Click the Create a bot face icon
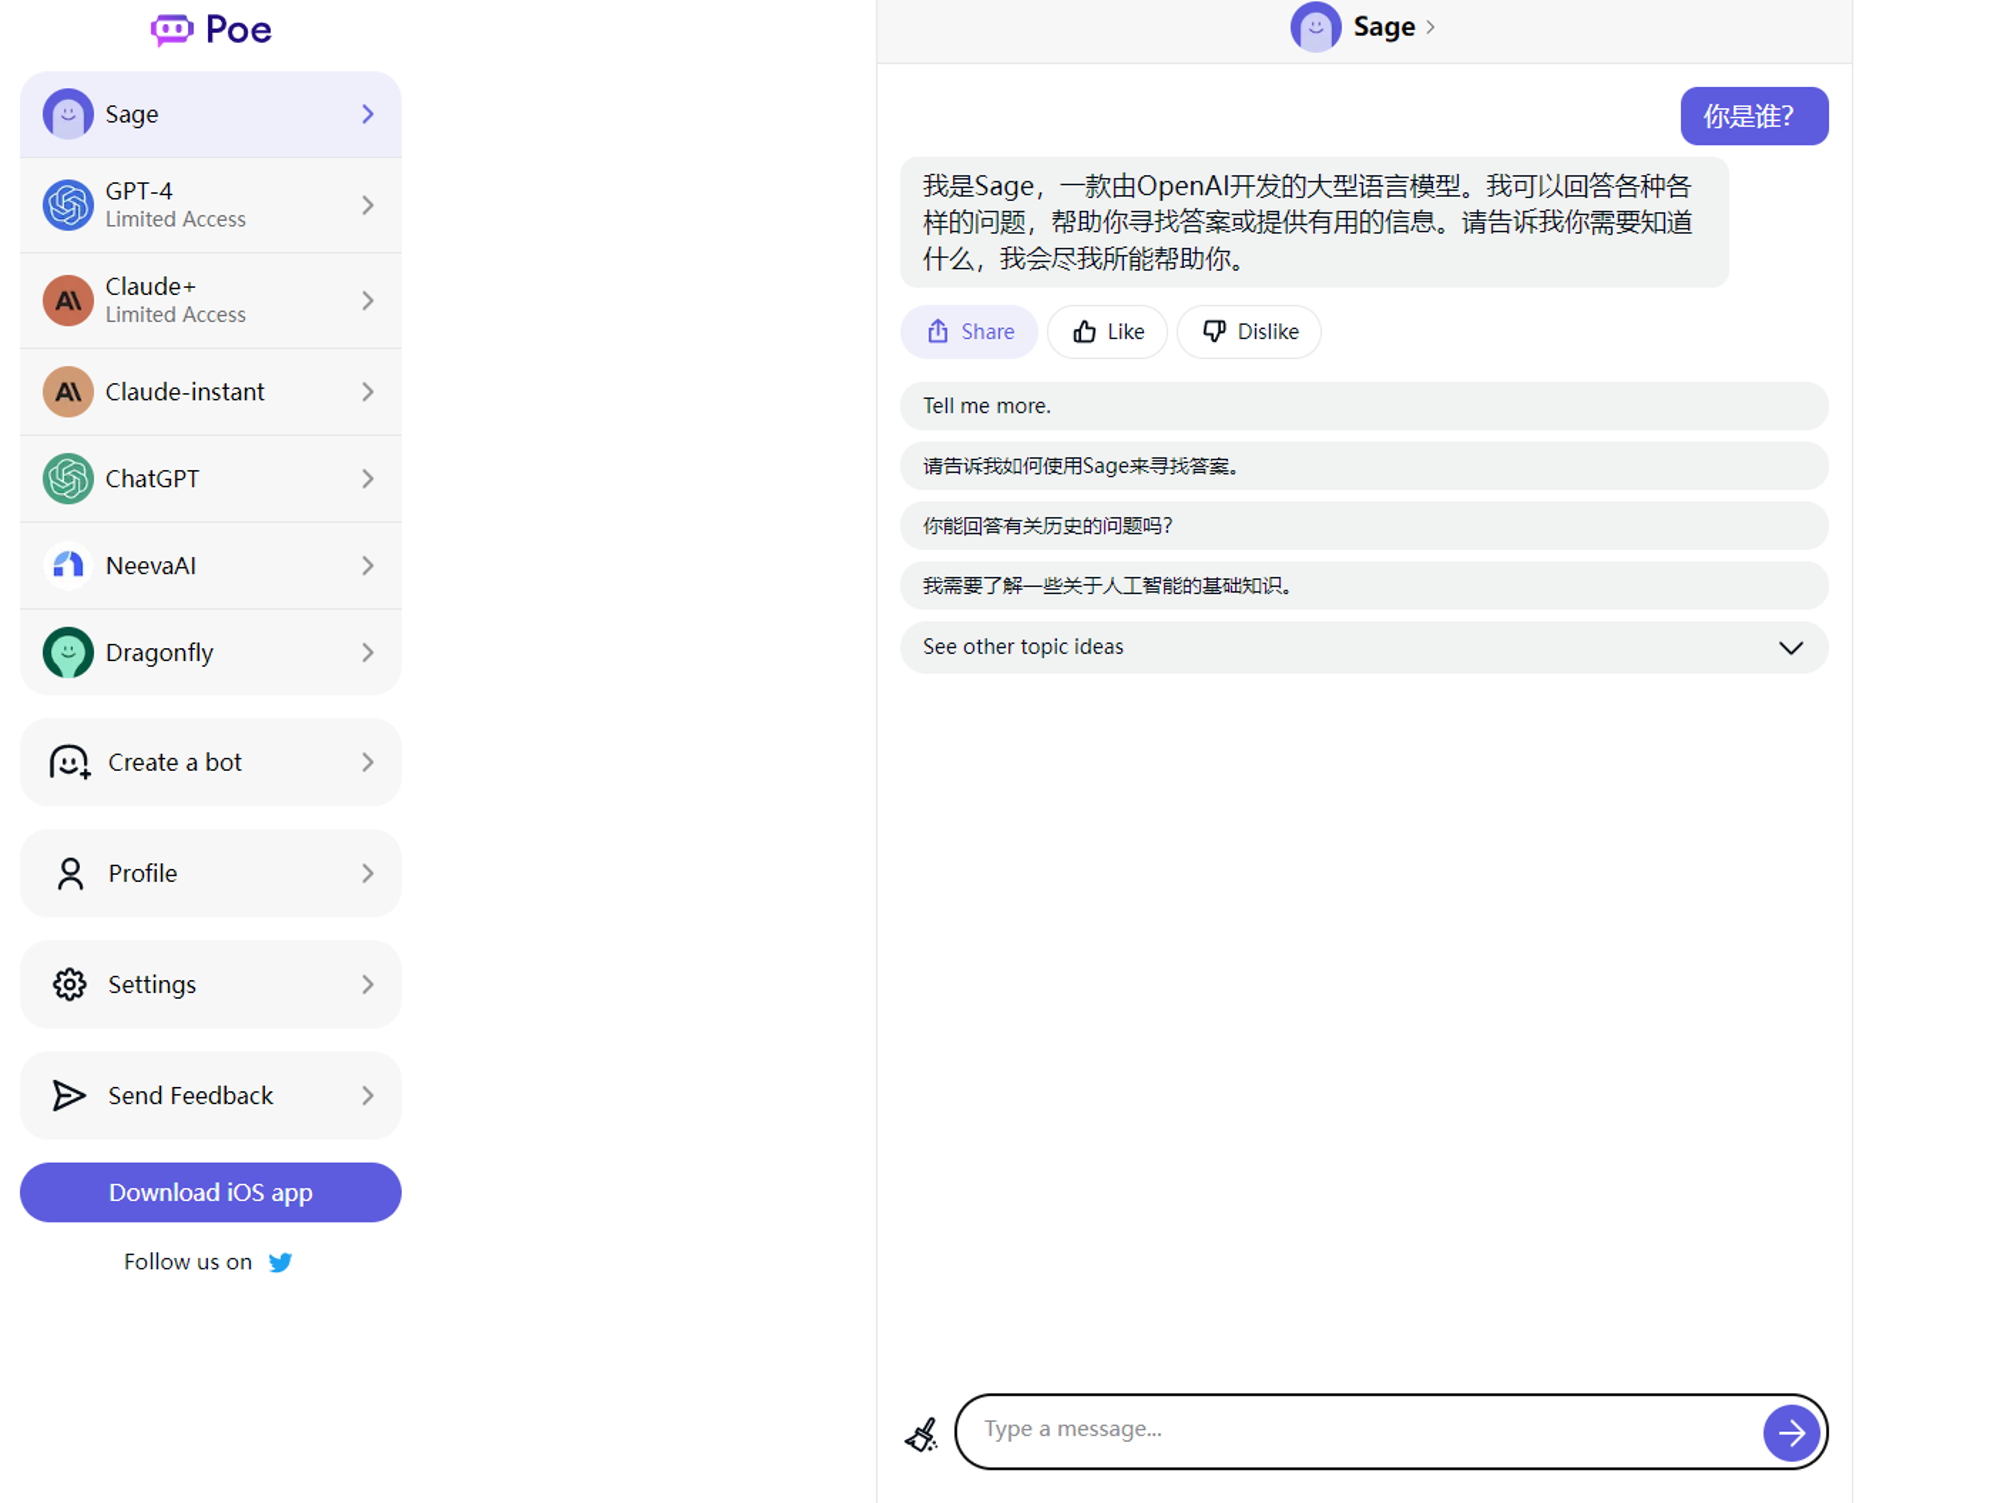Screen dimensions: 2000x1503 (x=70, y=762)
